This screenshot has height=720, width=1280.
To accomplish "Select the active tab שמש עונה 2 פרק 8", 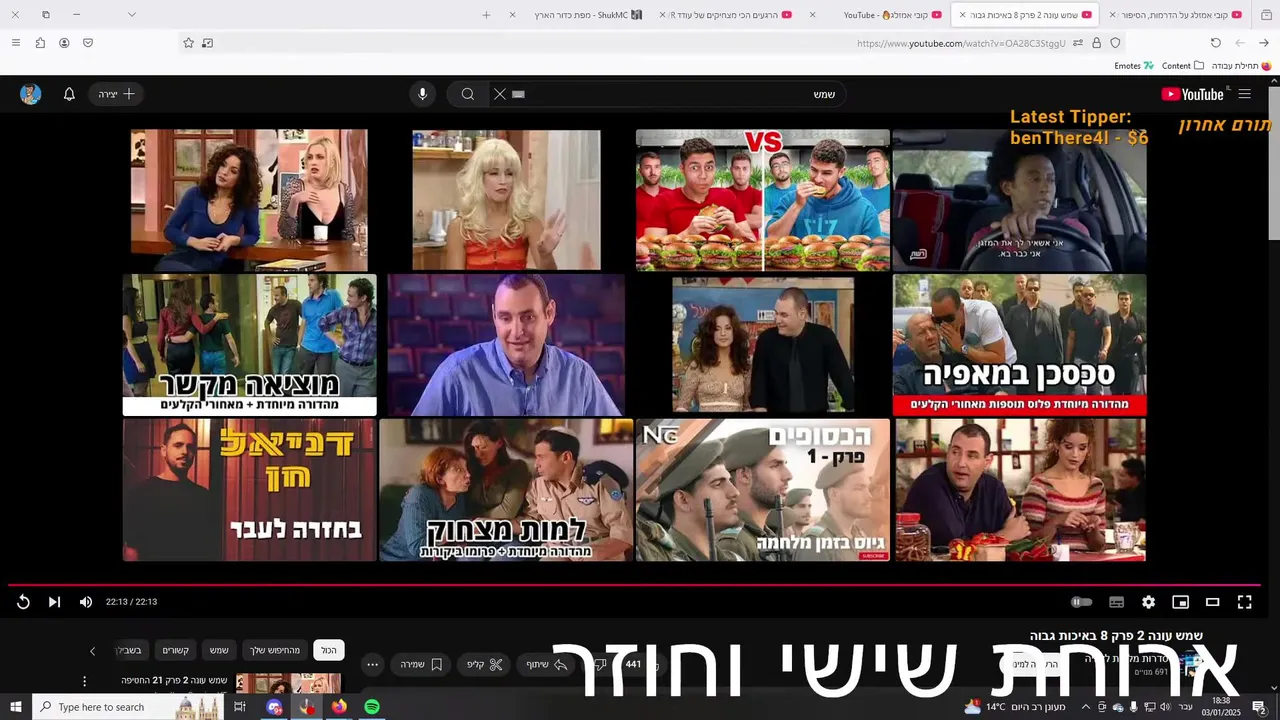I will 1025,15.
